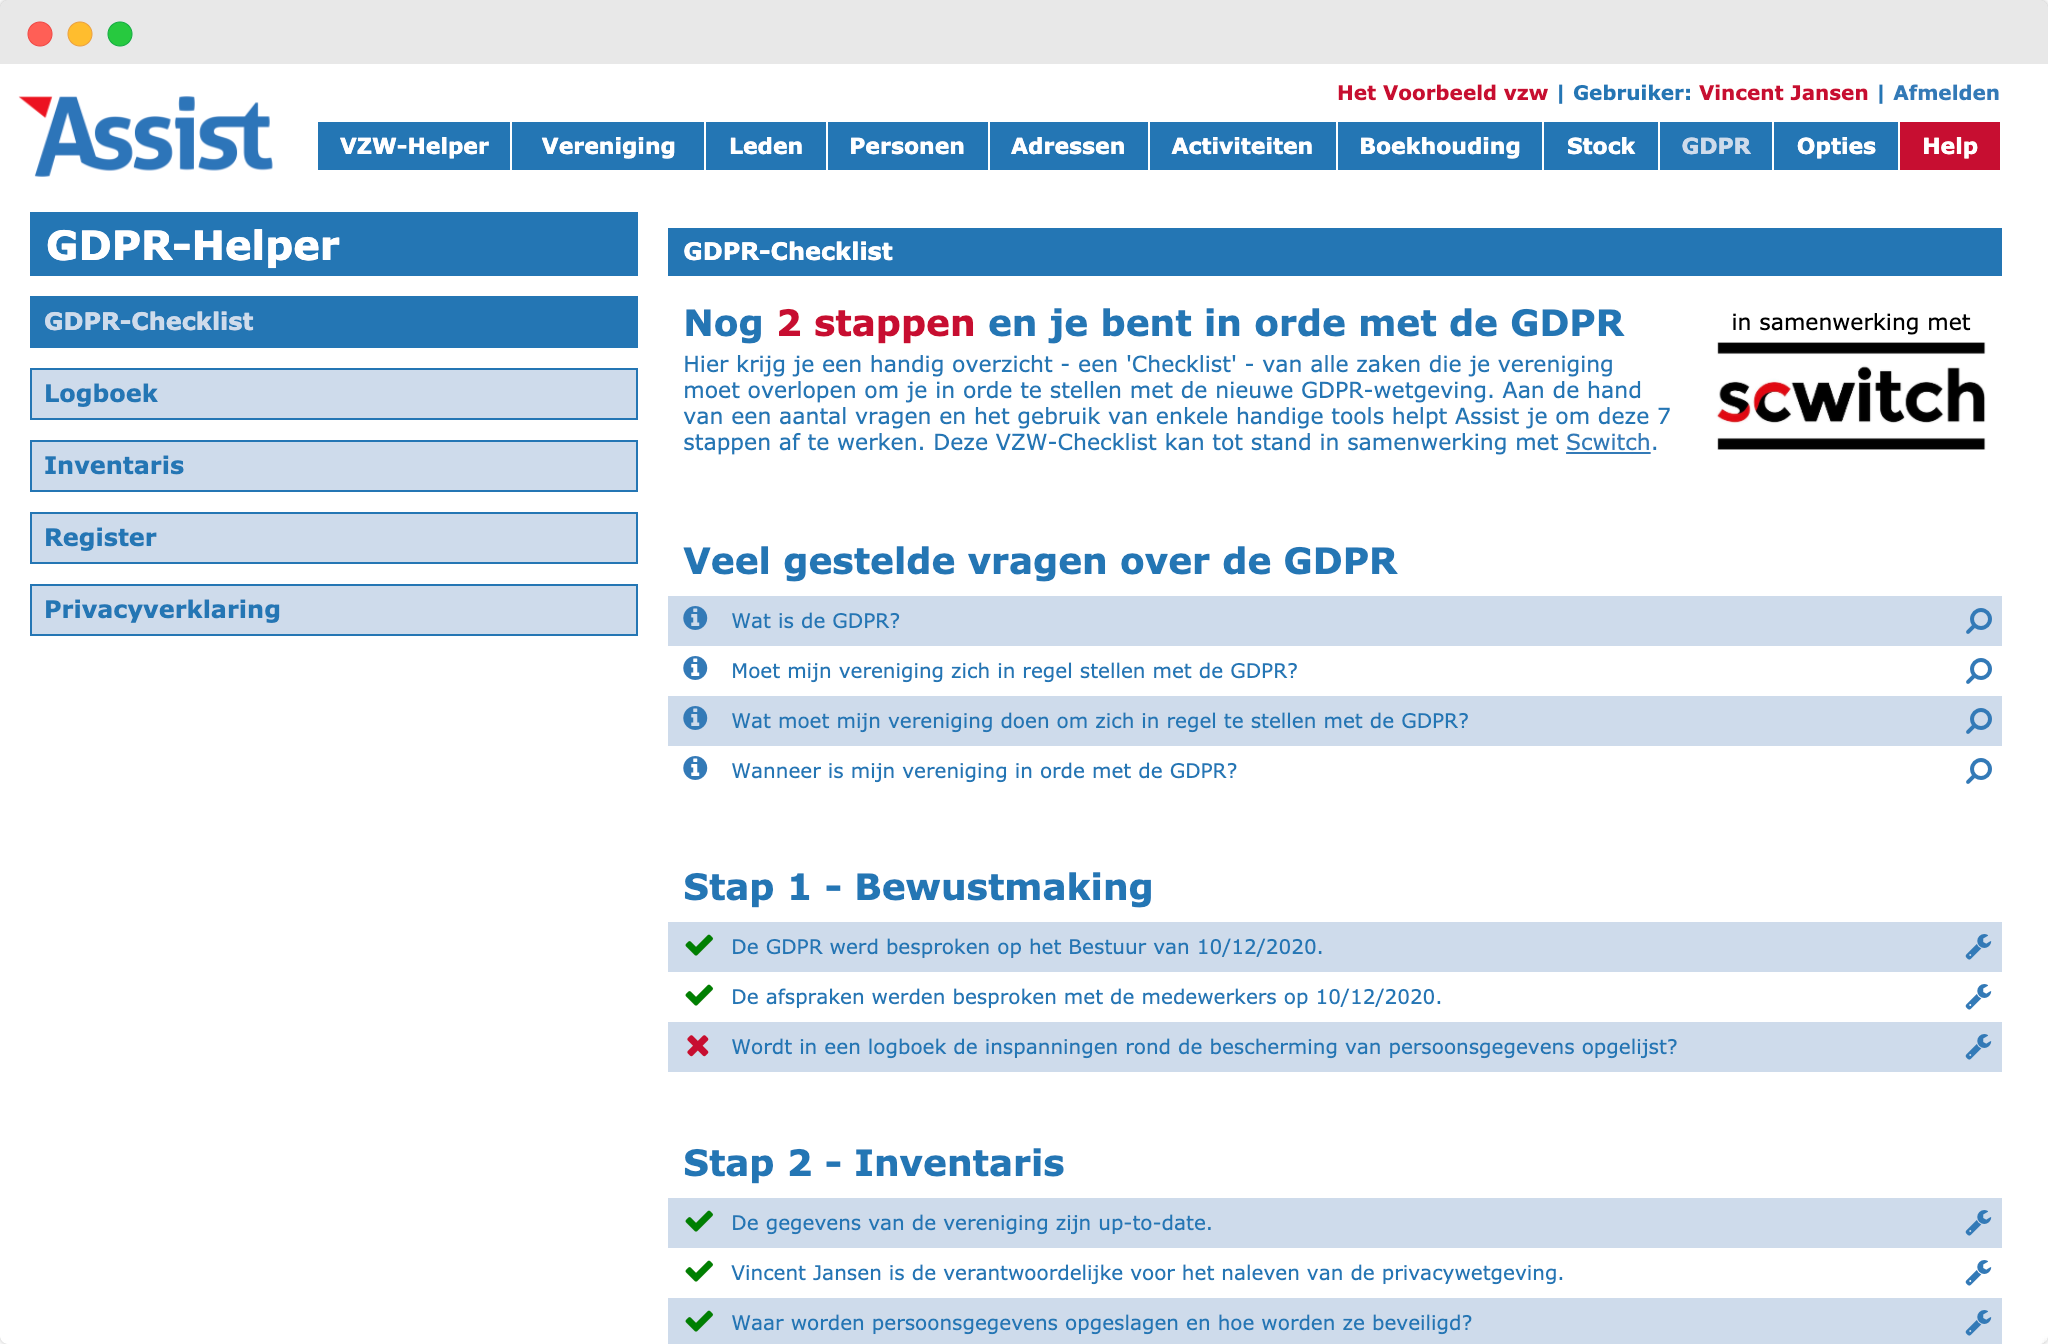2048x1344 pixels.
Task: Click 'Moet mijn vereniging zich in regel stellen' question
Action: 1014,671
